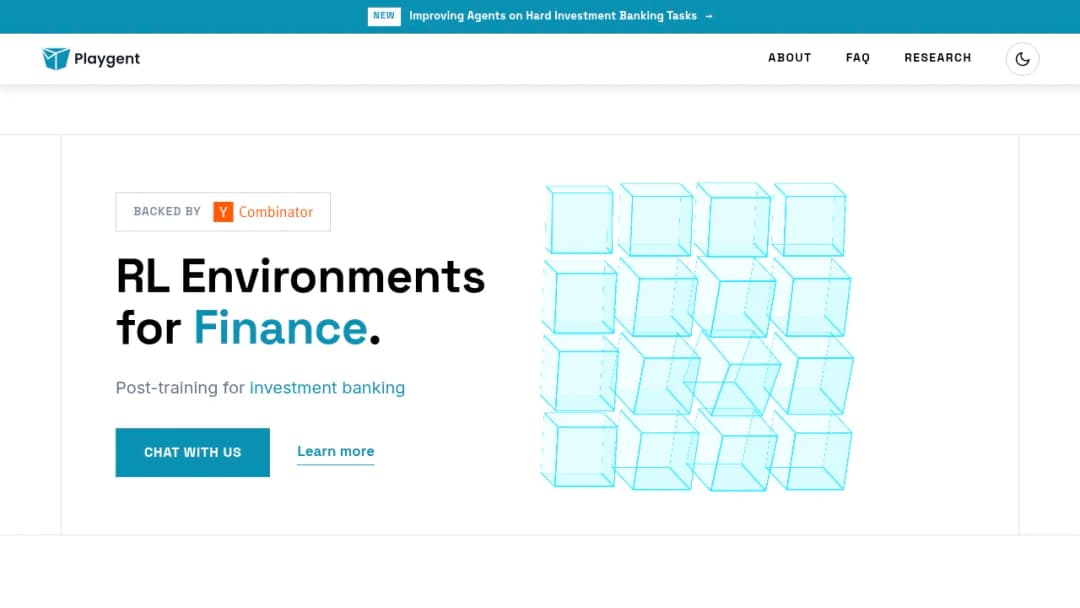Click the Chat With Us button
This screenshot has height=608, width=1080.
(x=193, y=452)
